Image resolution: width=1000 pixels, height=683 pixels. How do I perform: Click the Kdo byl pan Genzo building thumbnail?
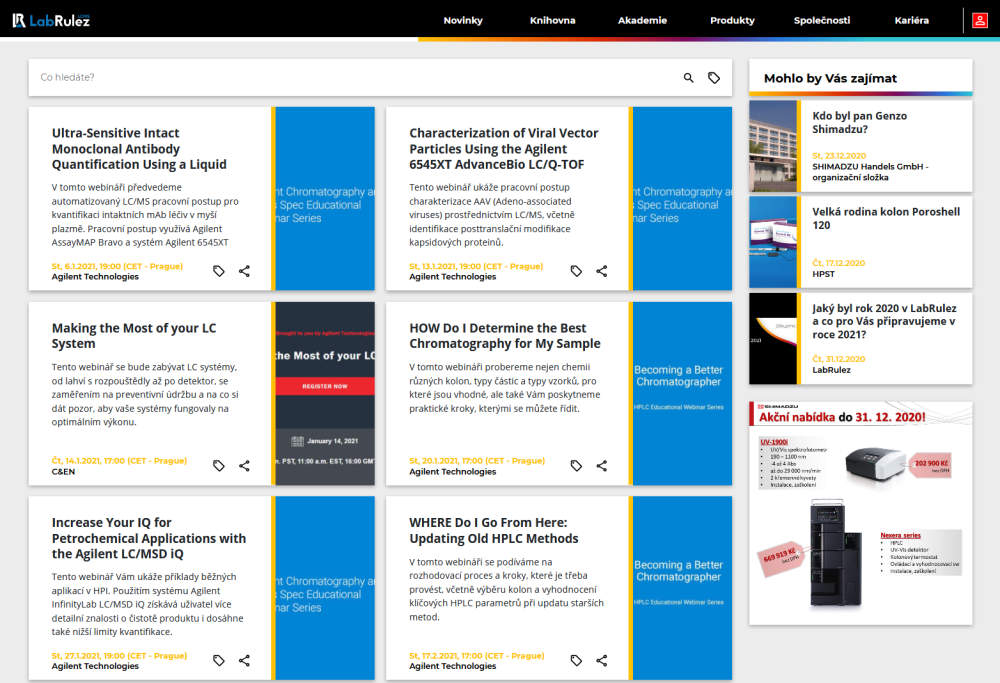773,146
